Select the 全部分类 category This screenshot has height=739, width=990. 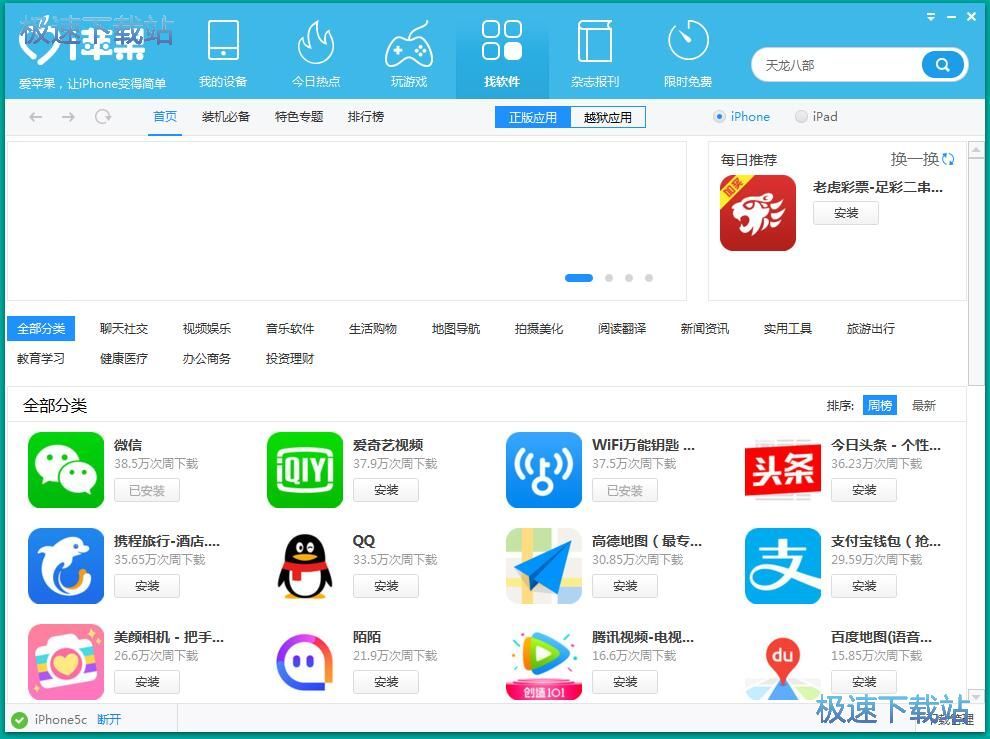tap(41, 328)
